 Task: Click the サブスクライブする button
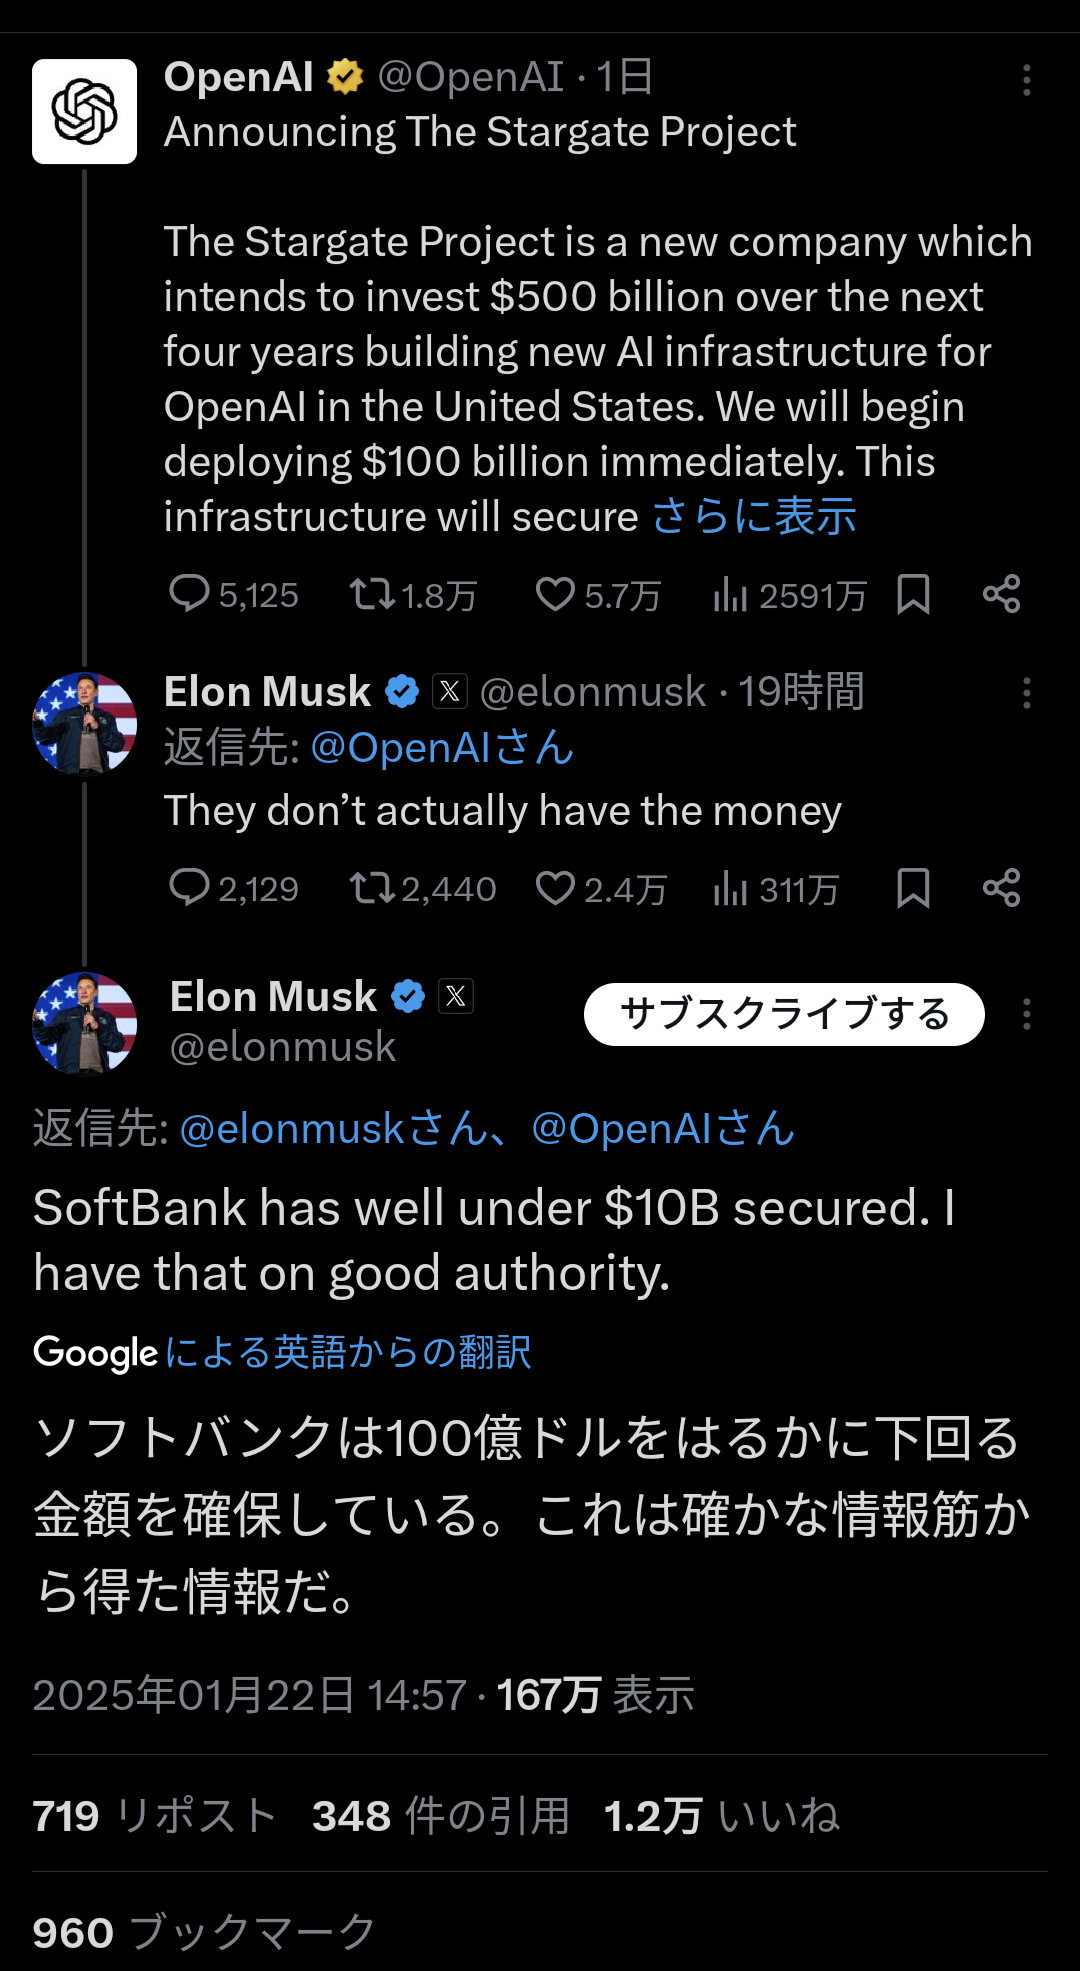click(784, 1014)
